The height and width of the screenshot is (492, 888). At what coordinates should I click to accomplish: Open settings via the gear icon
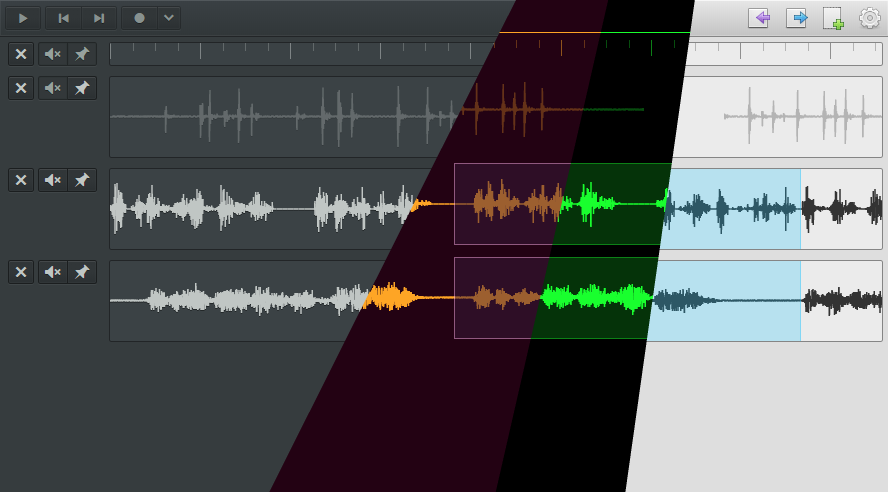click(869, 18)
